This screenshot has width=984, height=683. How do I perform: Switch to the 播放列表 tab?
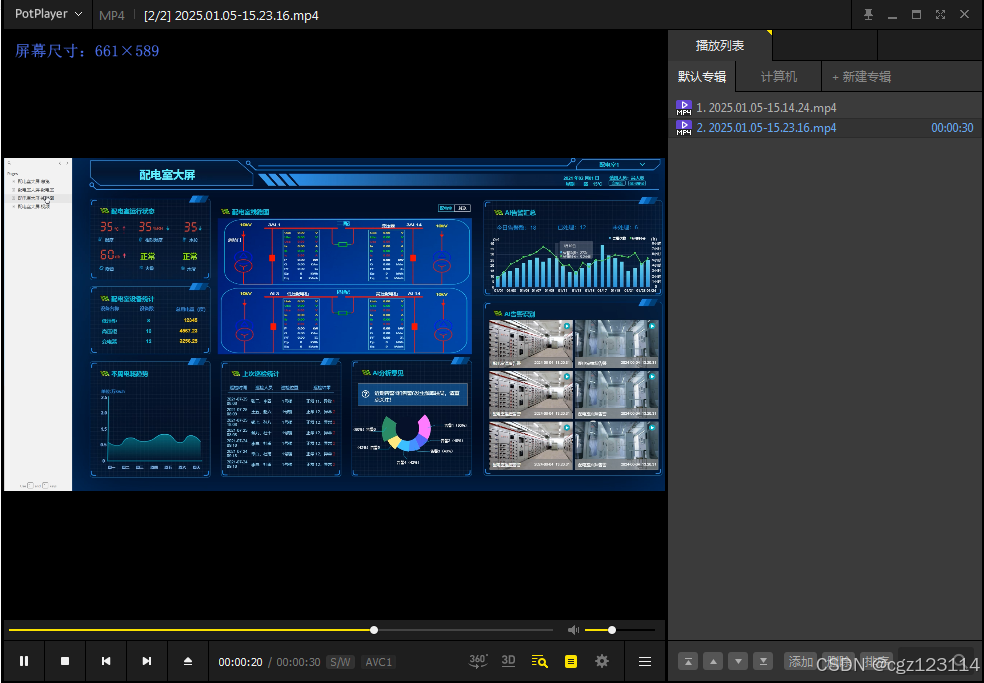click(720, 45)
